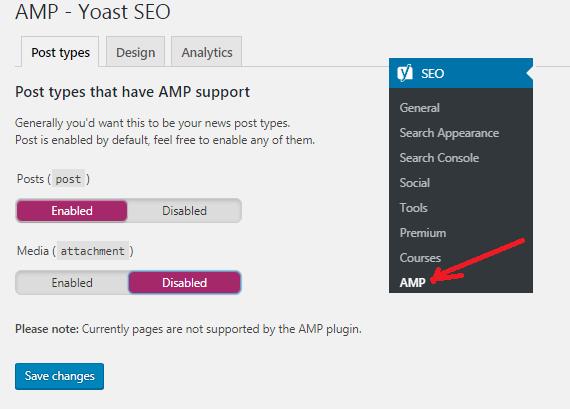This screenshot has width=570, height=410.
Task: Switch to the Analytics tab
Action: 207,52
